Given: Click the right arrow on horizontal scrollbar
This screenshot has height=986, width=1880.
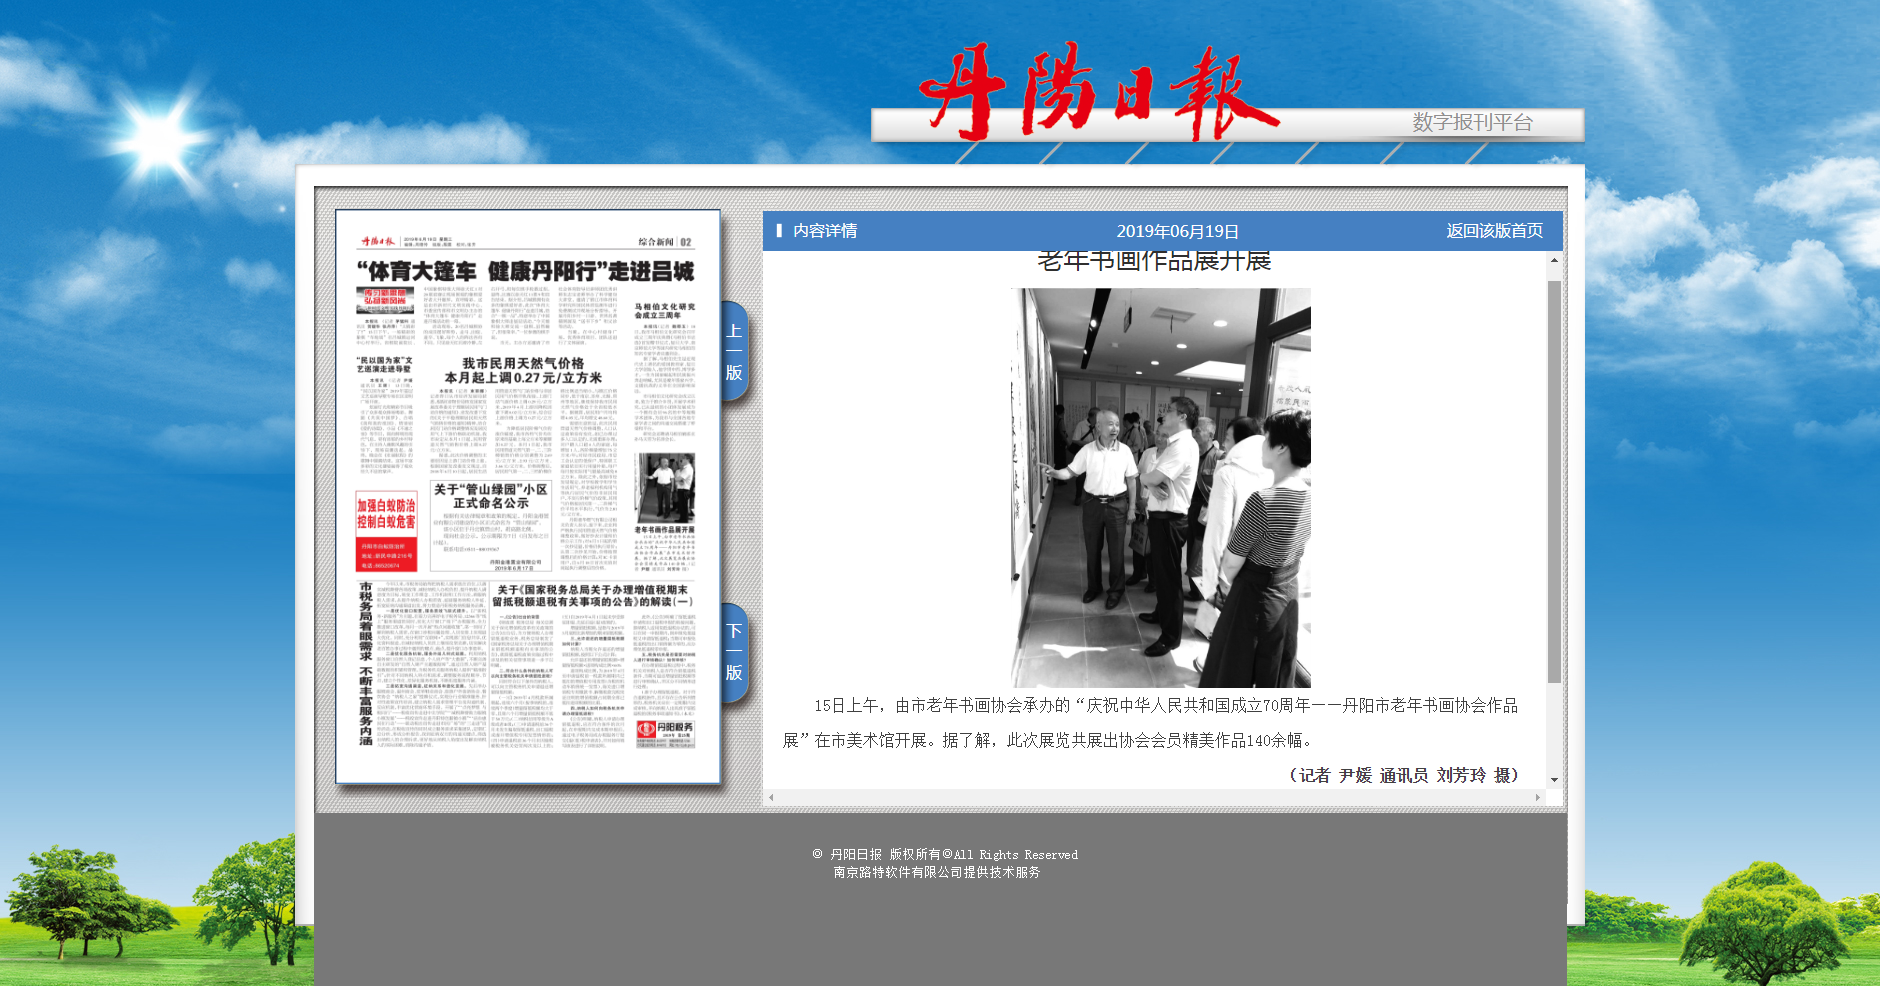Looking at the screenshot, I should point(1537,797).
